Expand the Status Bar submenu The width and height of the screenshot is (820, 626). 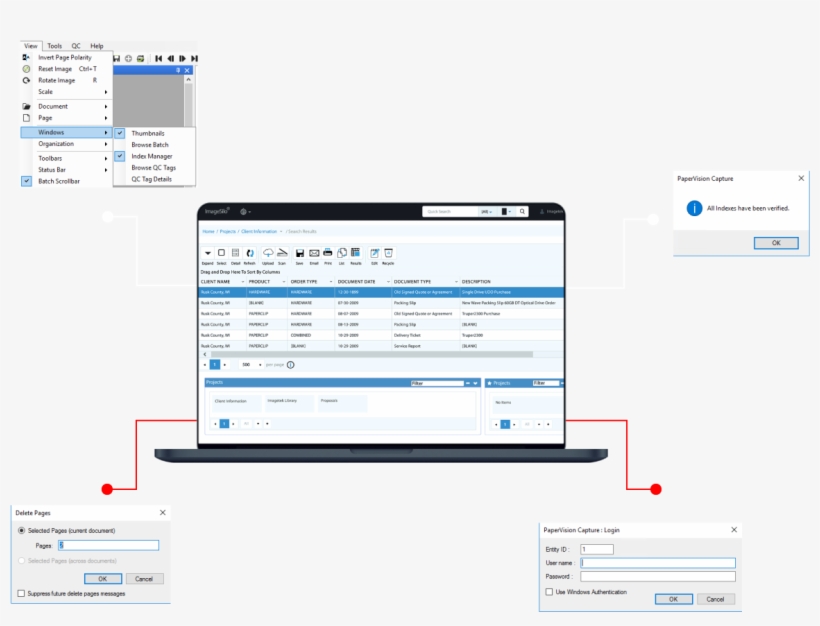pyautogui.click(x=67, y=170)
